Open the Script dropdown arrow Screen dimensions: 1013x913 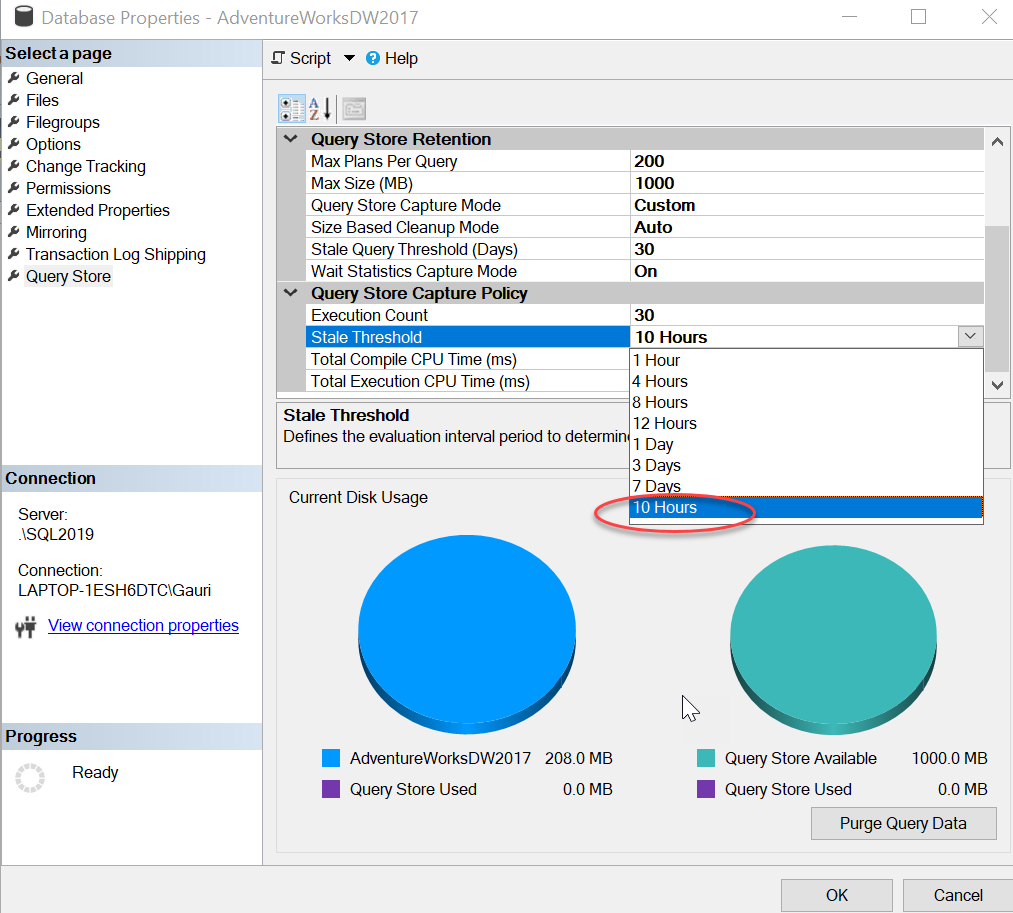pyautogui.click(x=349, y=59)
